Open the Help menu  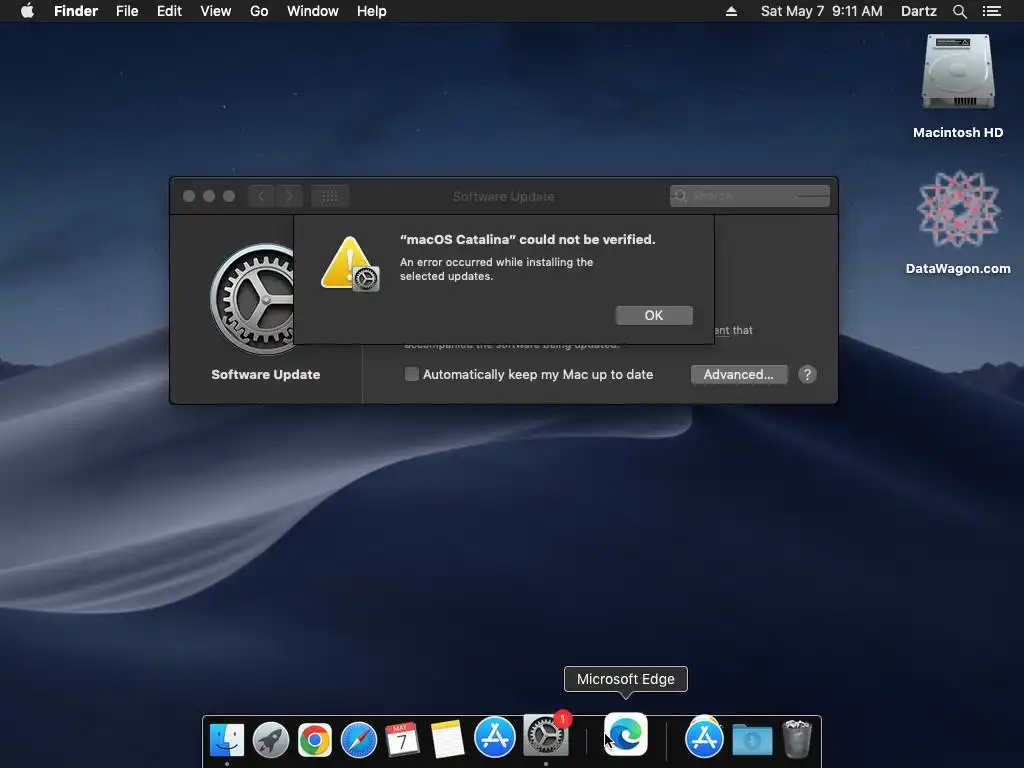[372, 11]
